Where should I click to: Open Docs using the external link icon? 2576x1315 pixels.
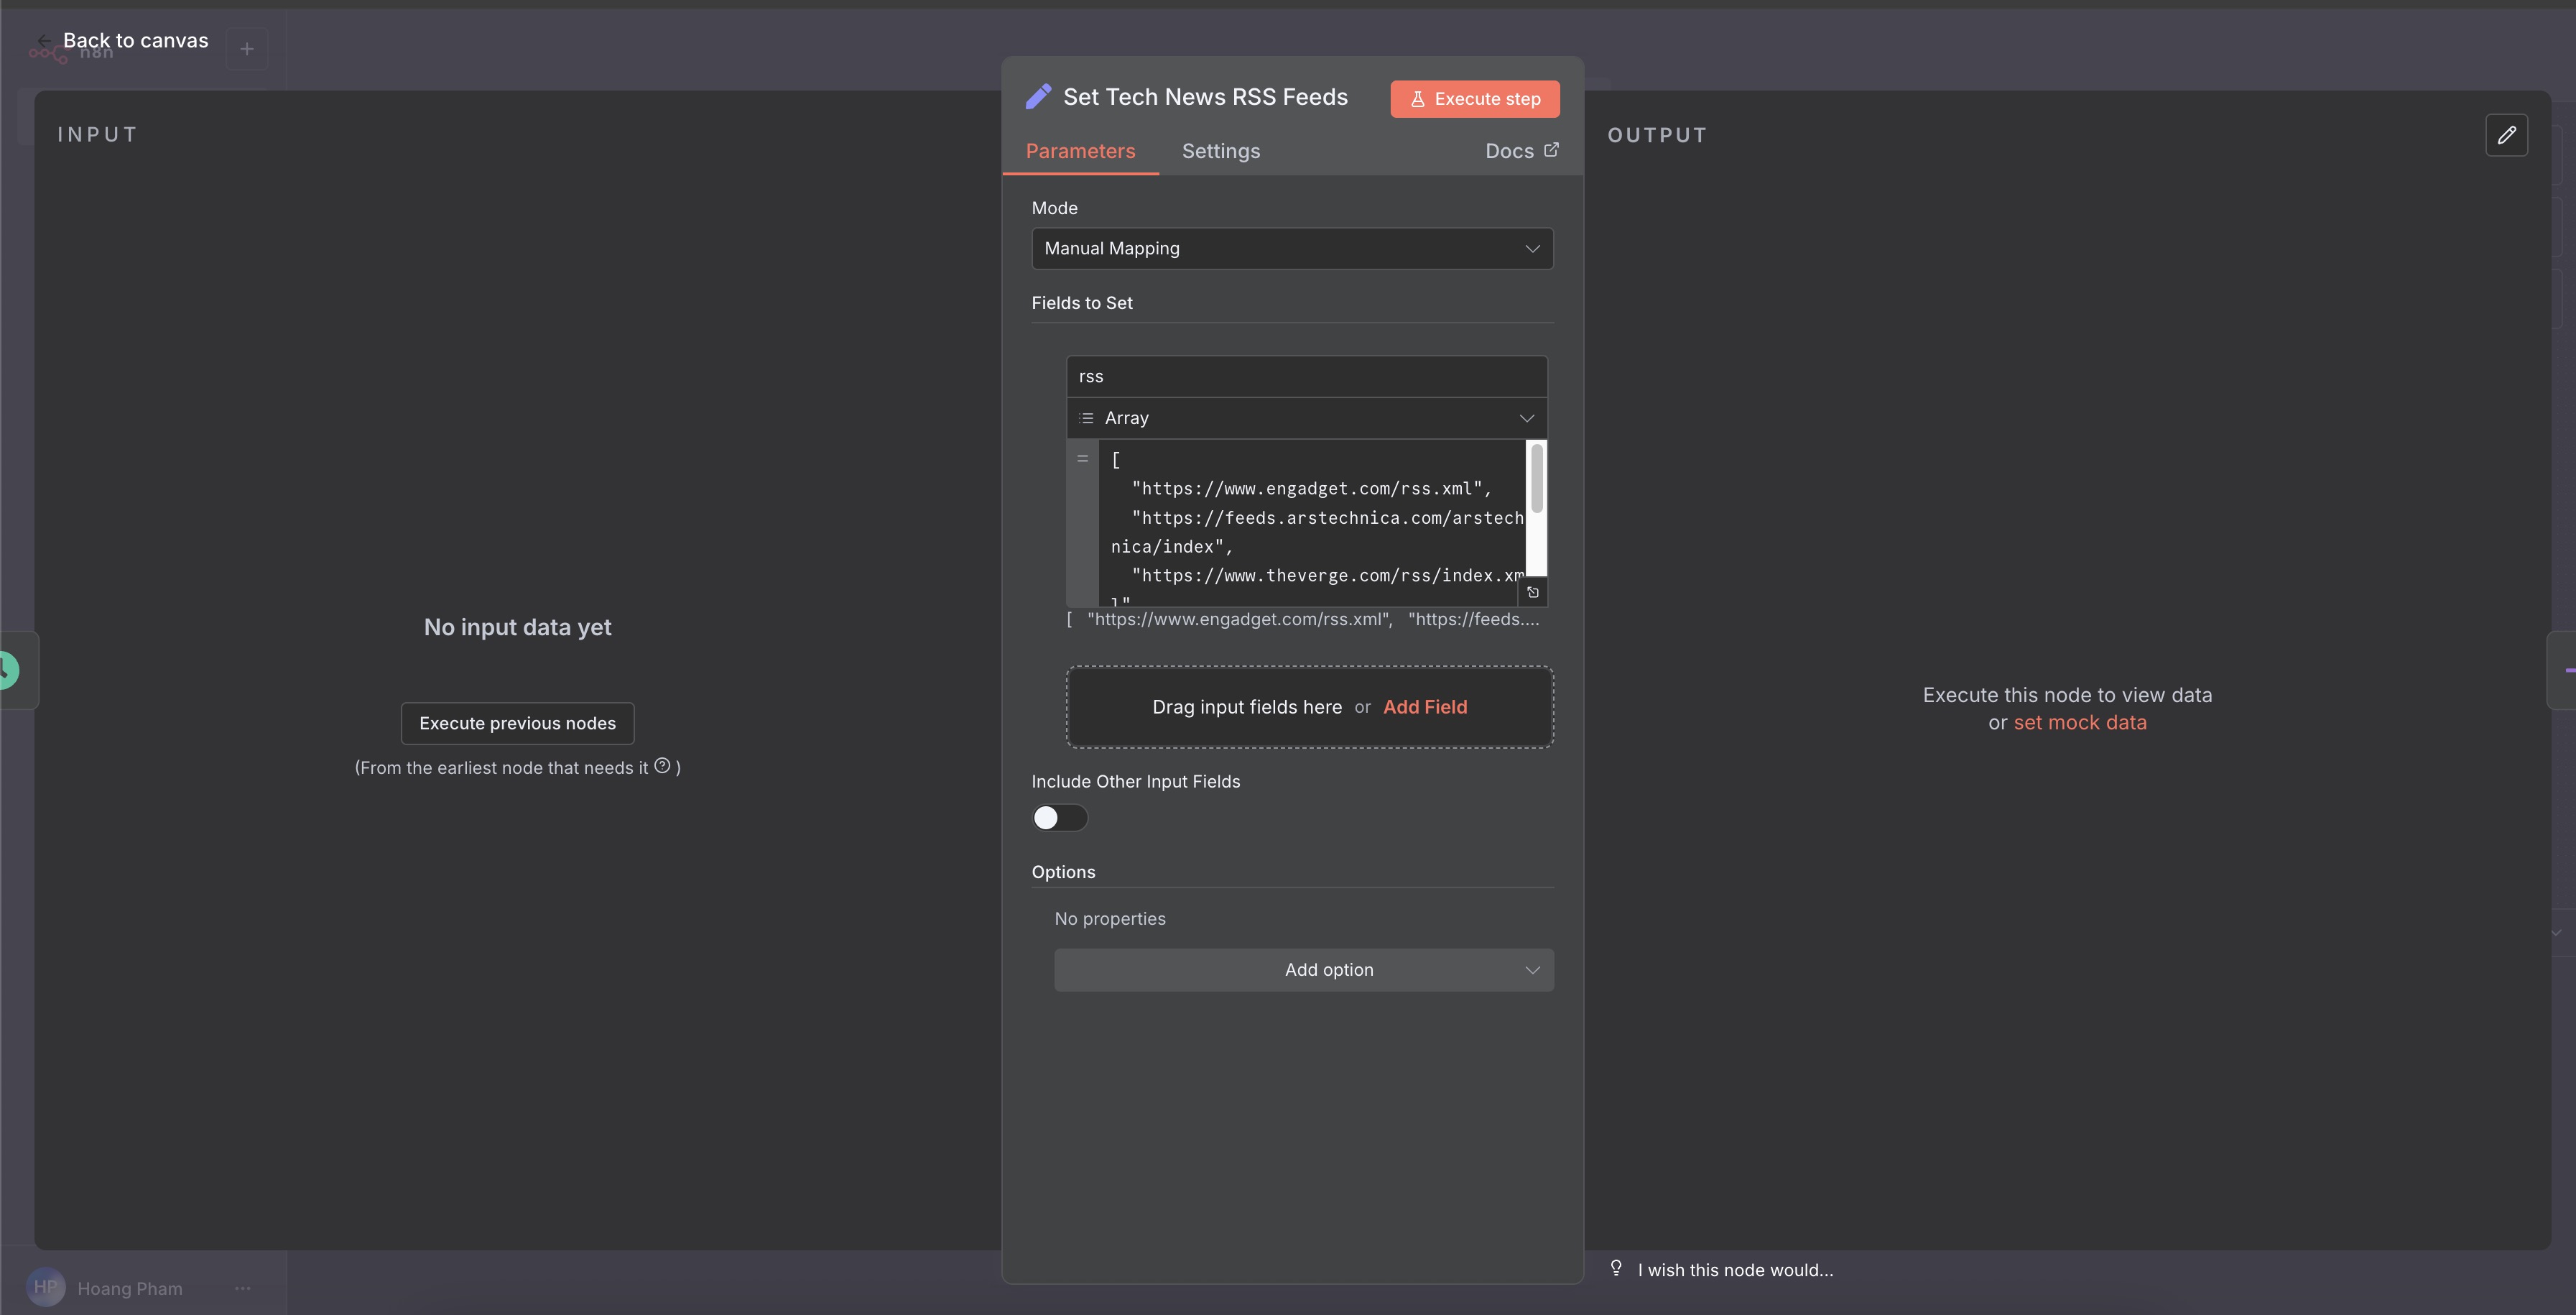point(1551,150)
